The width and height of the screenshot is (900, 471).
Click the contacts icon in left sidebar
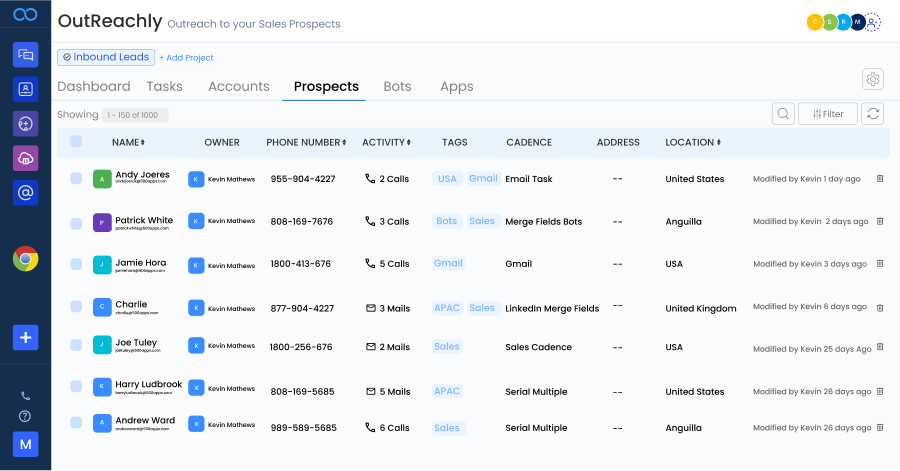point(25,89)
